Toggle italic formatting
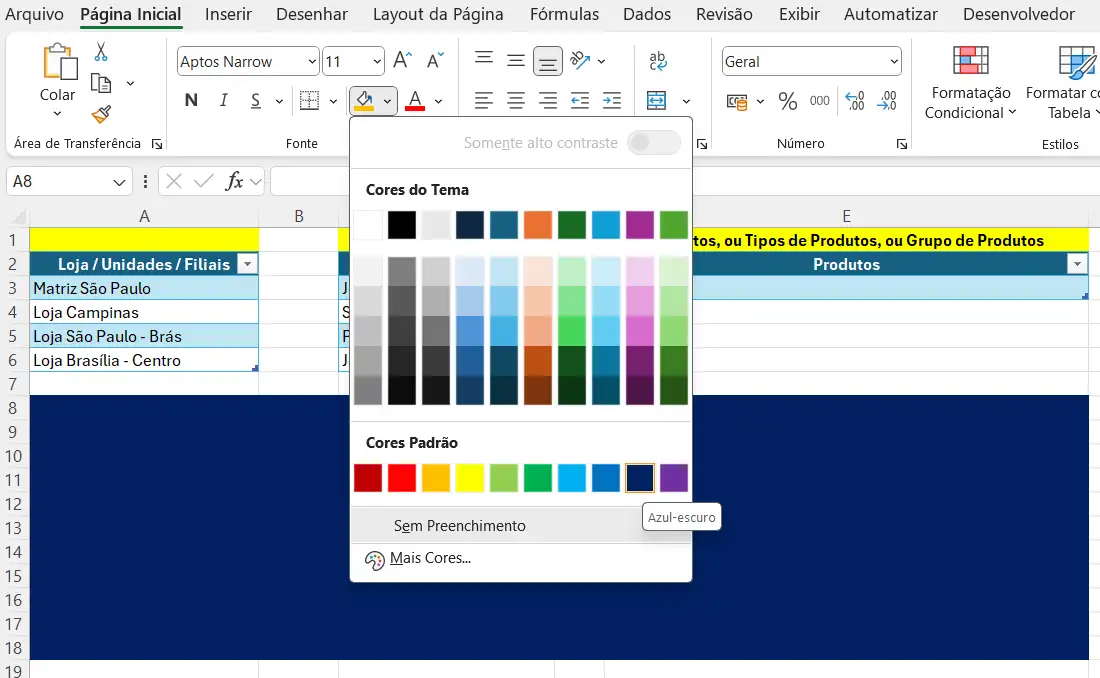 coord(224,100)
